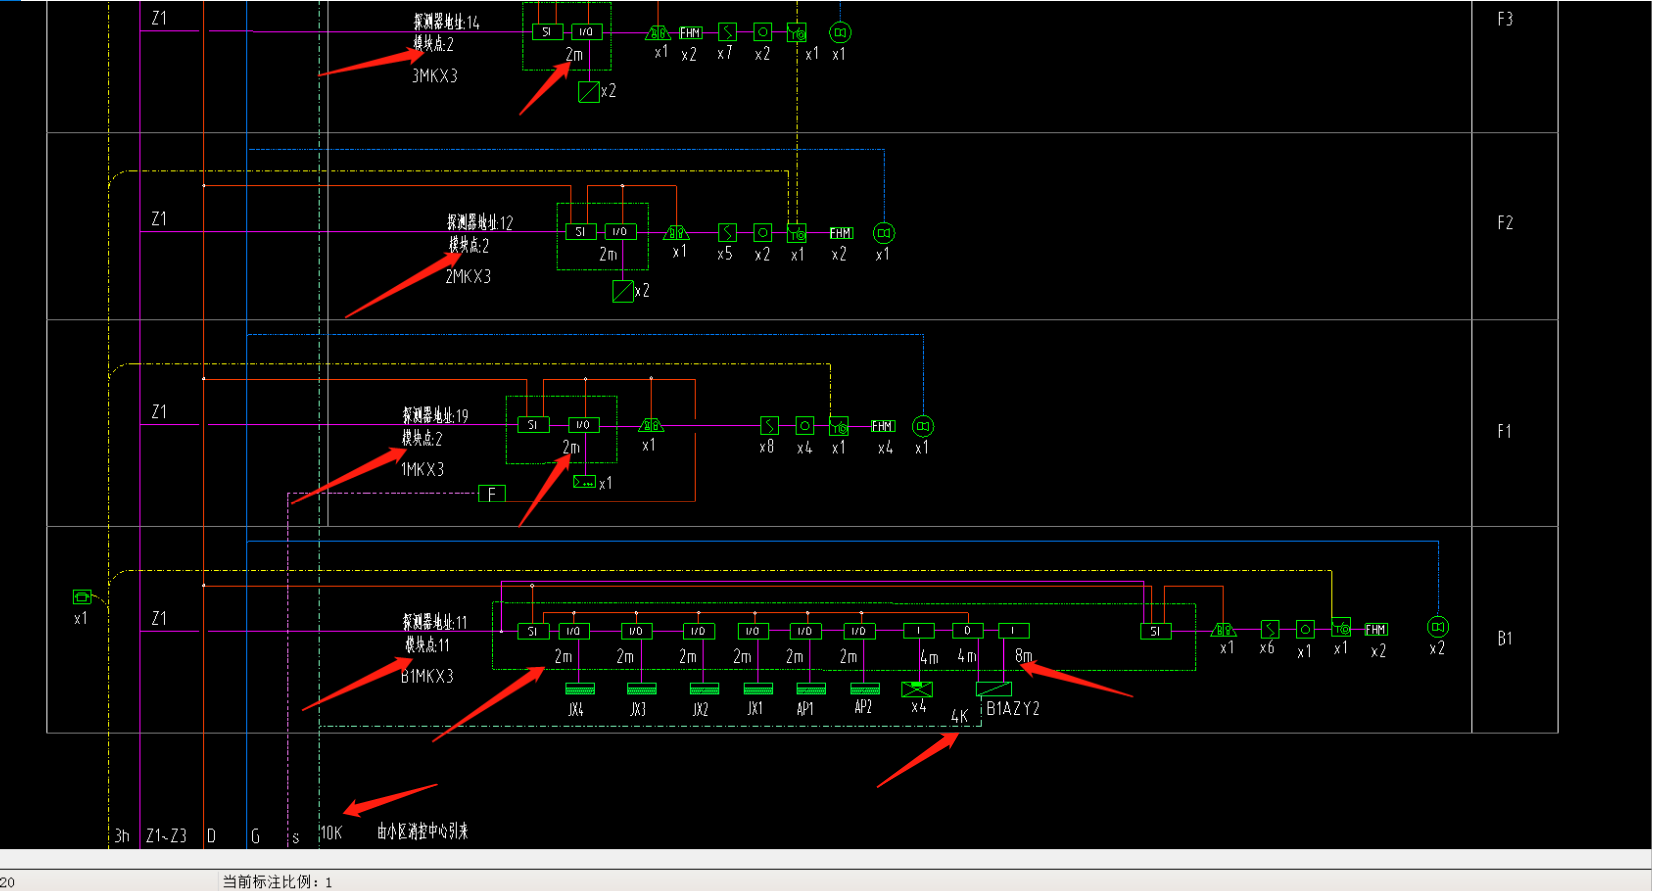Select the device symbol left of Z1 on B1

(82, 597)
